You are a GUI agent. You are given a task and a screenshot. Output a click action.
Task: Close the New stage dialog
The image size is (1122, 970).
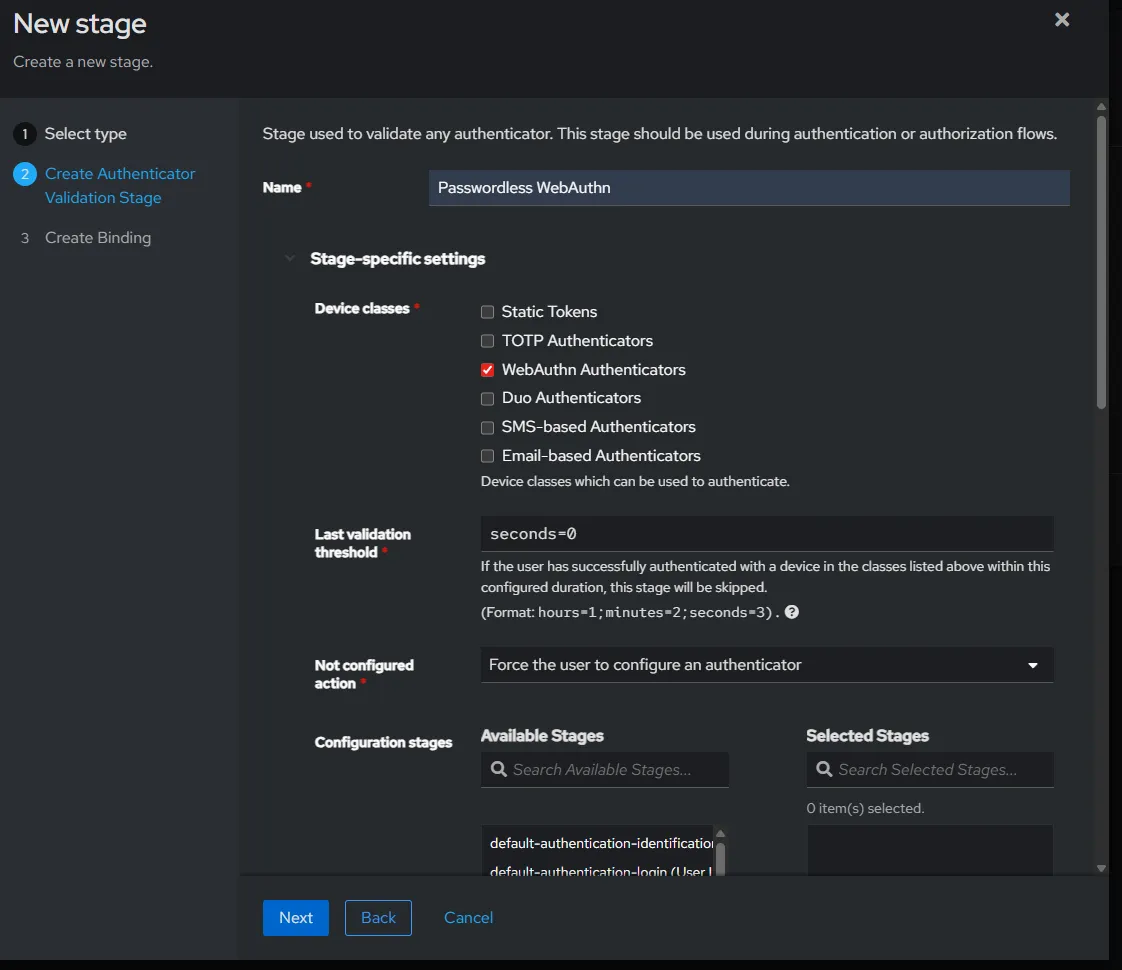pyautogui.click(x=1062, y=20)
